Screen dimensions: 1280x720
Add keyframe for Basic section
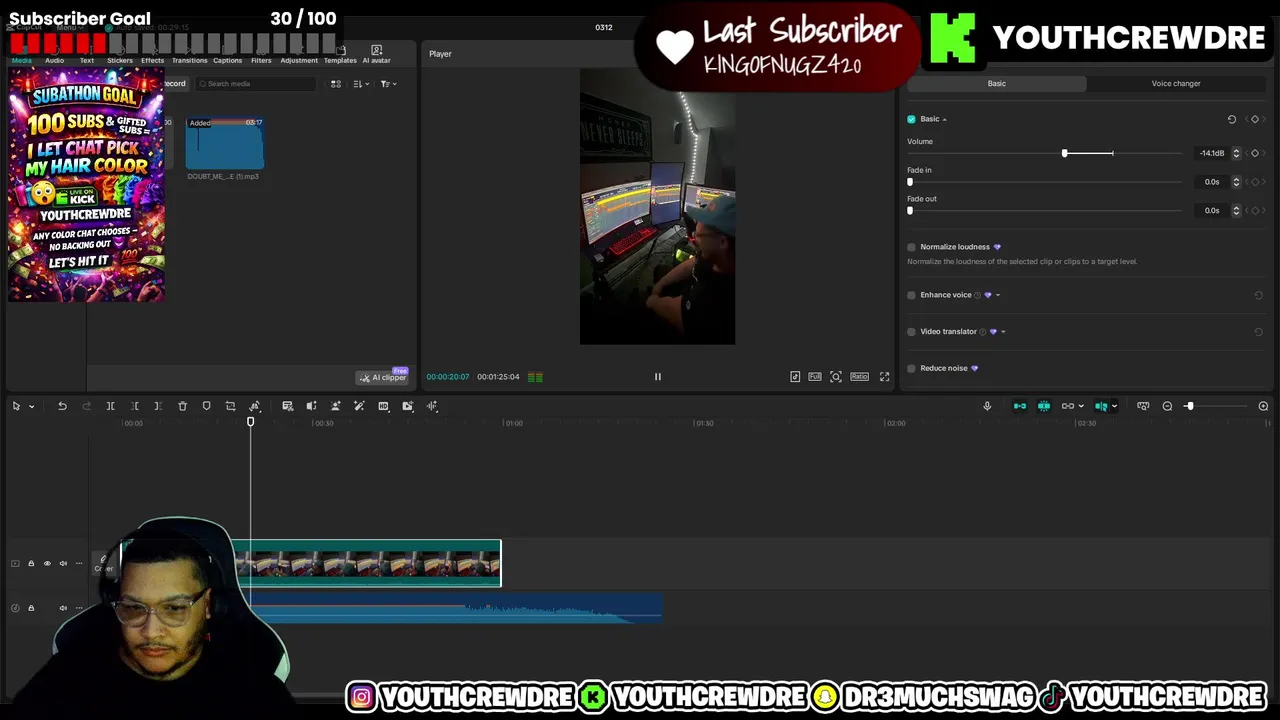coord(1255,119)
